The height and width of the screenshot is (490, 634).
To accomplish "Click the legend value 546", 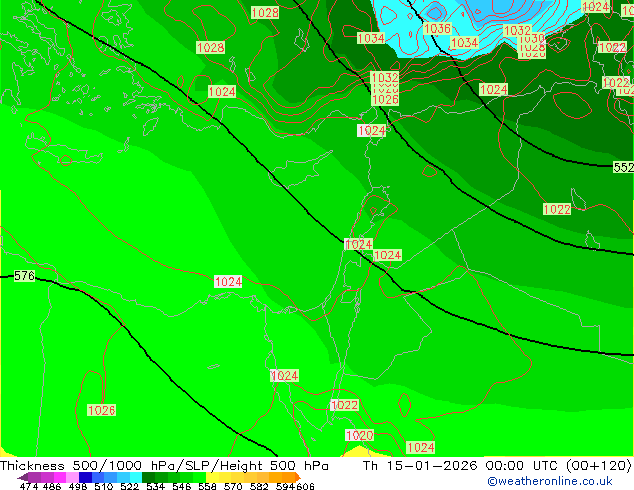I will tap(182, 486).
